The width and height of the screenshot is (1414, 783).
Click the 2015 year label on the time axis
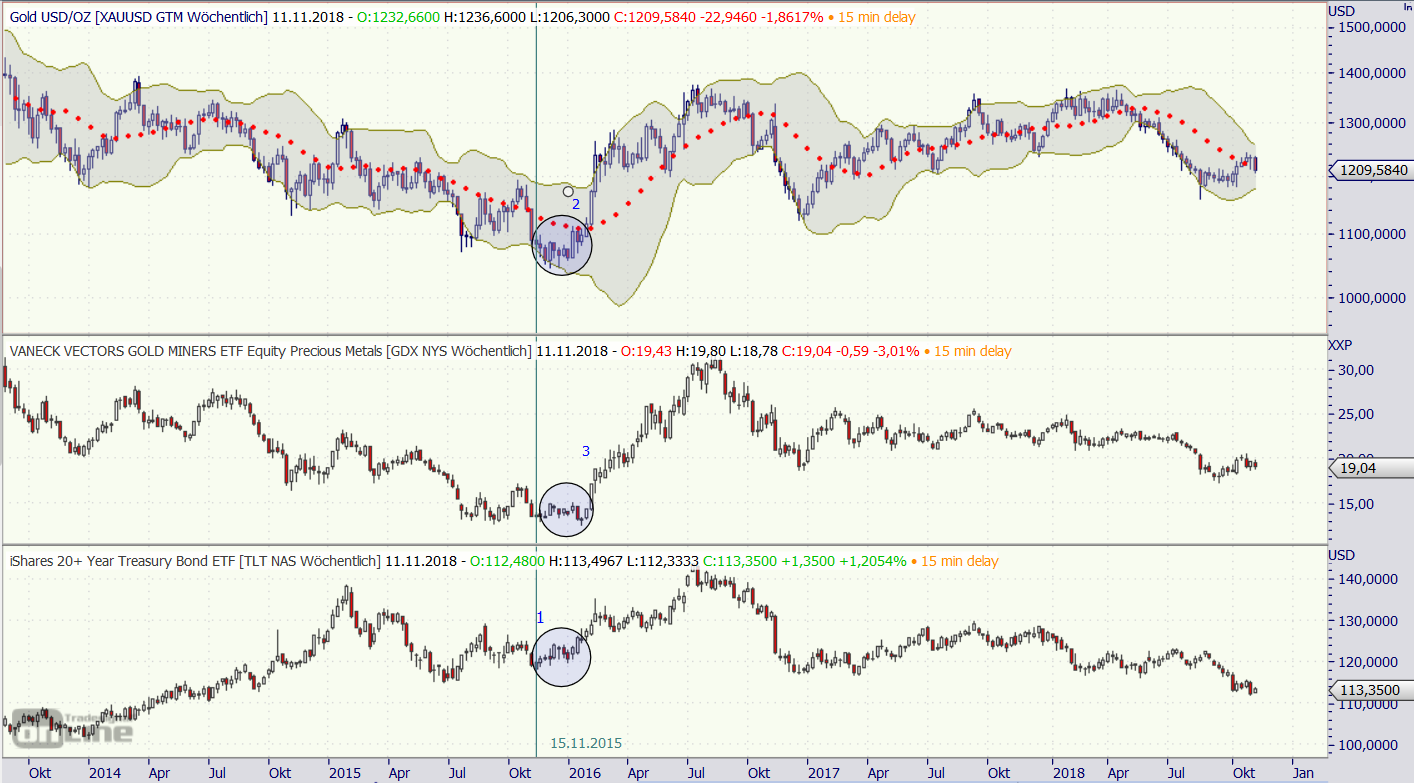pyautogui.click(x=345, y=773)
